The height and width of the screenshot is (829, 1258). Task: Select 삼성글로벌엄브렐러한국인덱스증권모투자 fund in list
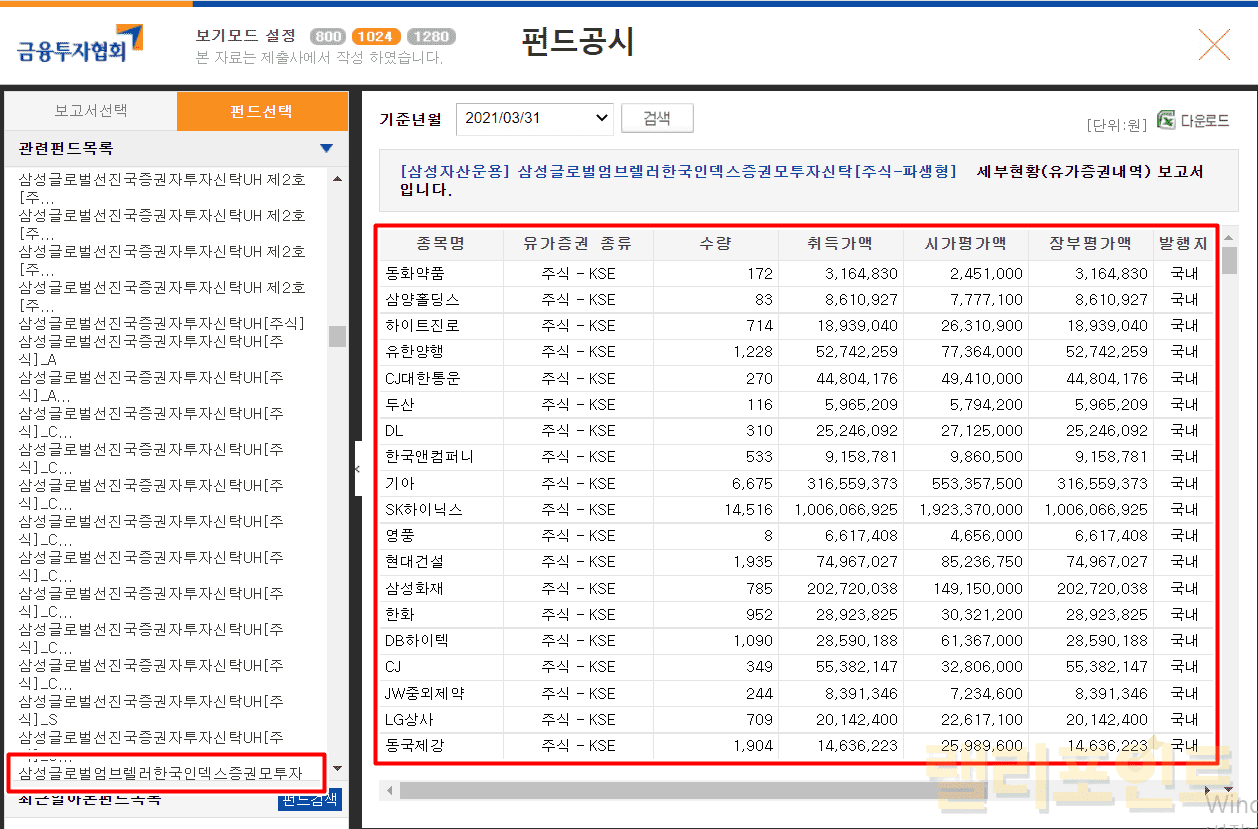(x=161, y=773)
